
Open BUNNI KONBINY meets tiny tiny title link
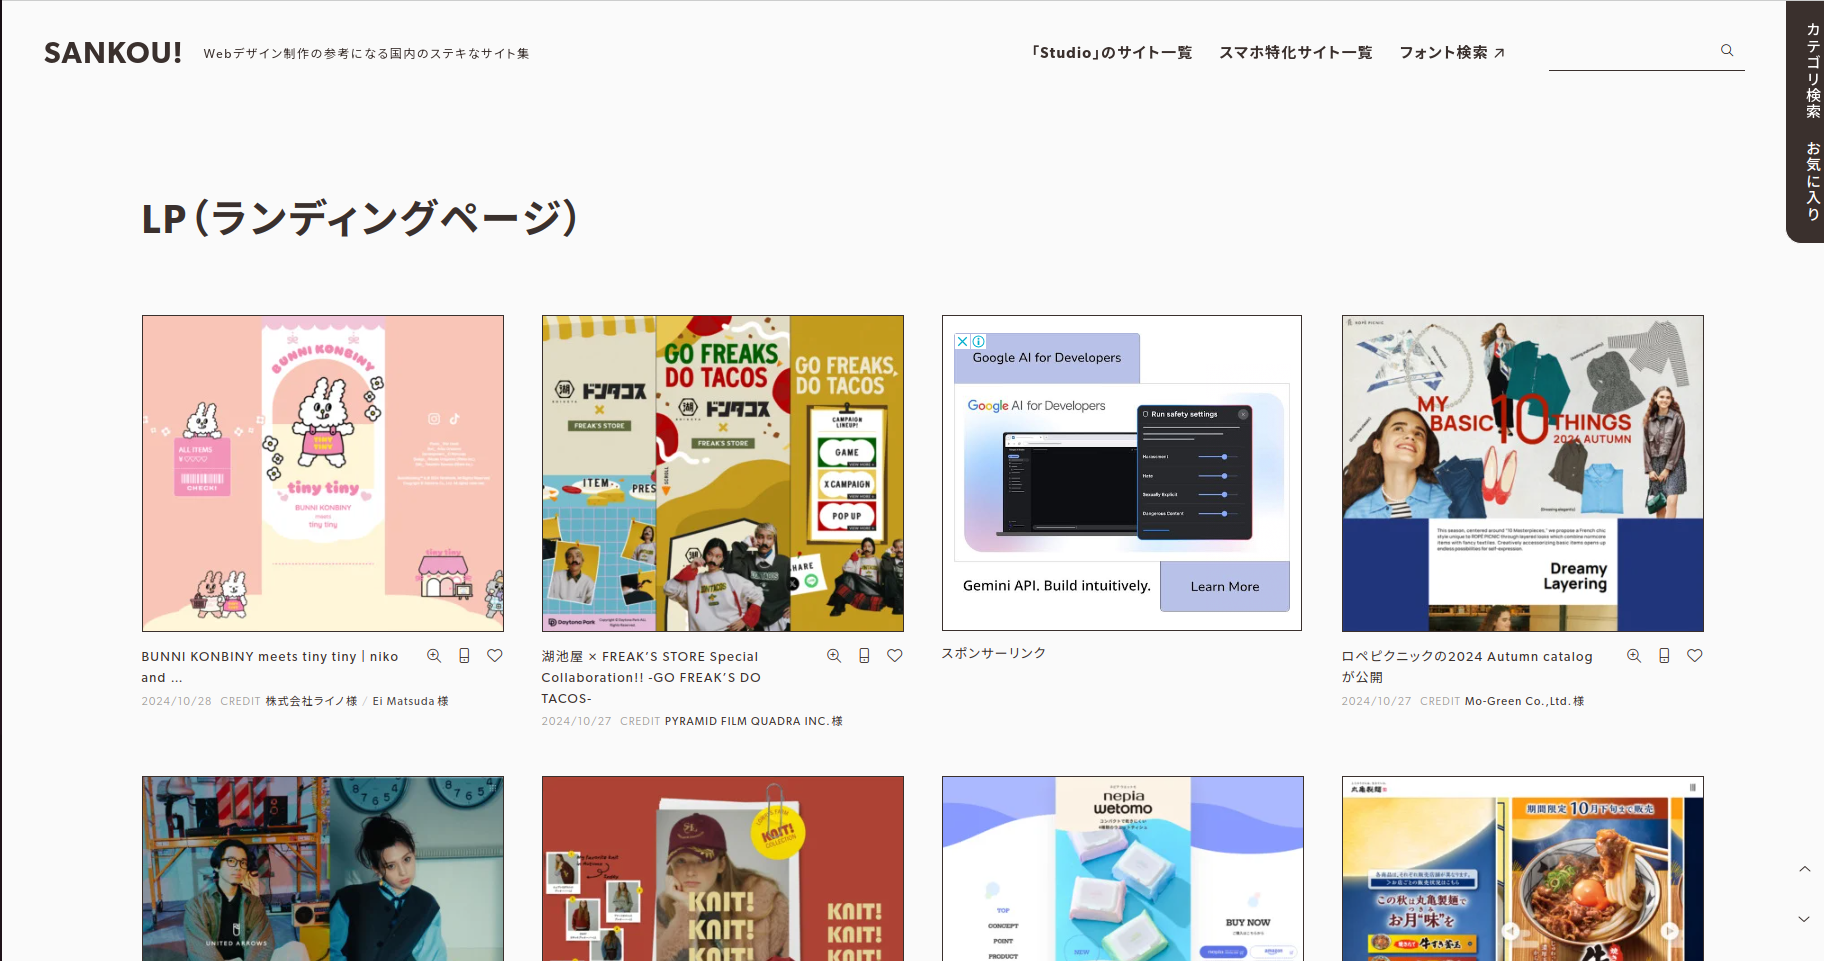[270, 667]
